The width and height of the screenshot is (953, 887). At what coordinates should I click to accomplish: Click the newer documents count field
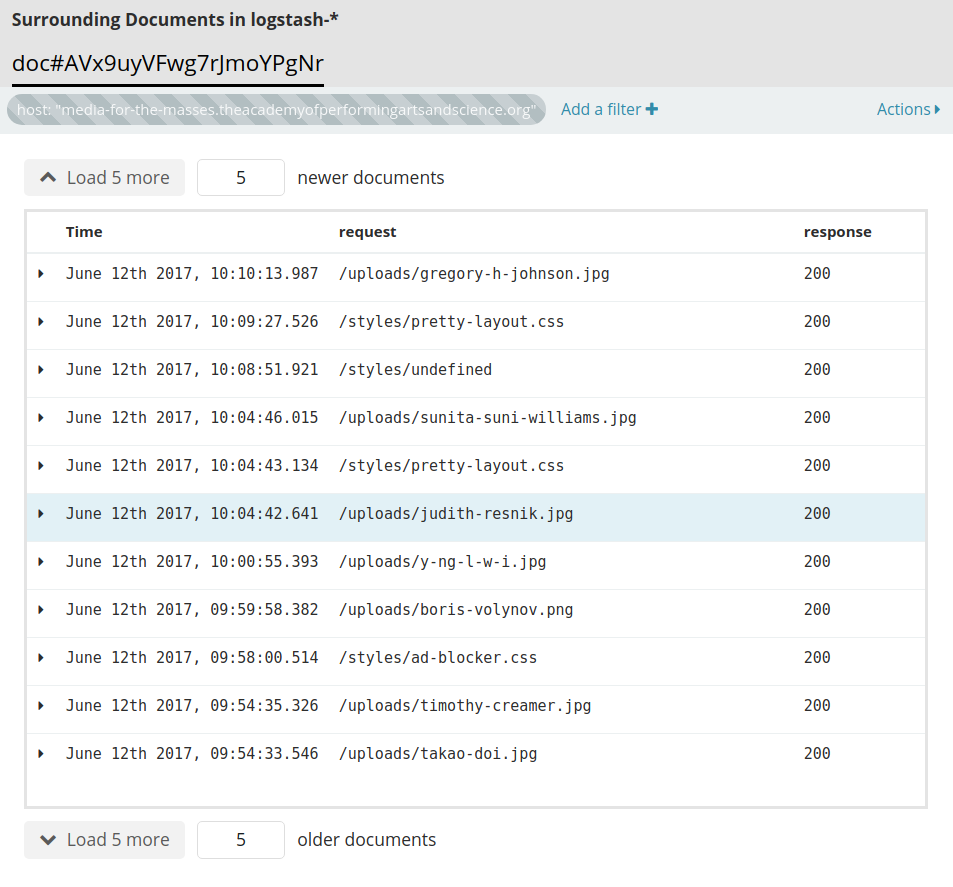[x=241, y=178]
